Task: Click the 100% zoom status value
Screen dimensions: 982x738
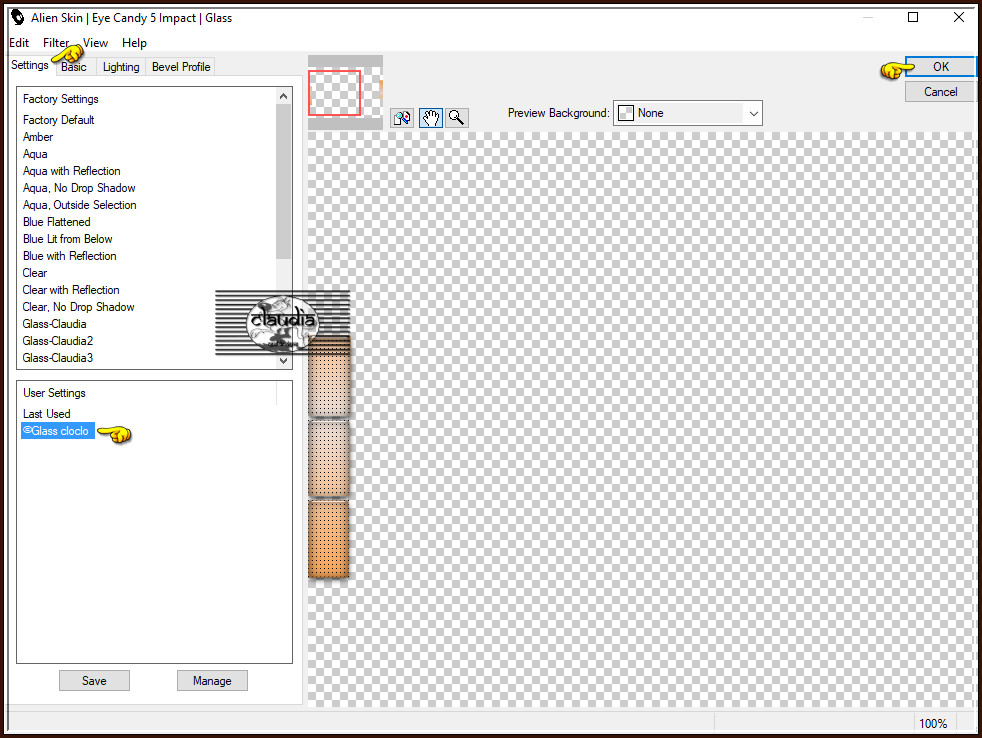Action: pyautogui.click(x=933, y=723)
